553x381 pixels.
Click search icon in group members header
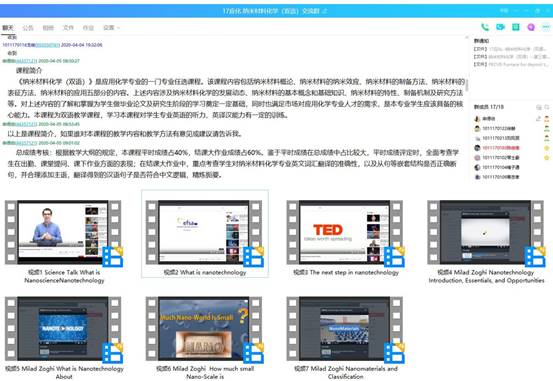(547, 107)
